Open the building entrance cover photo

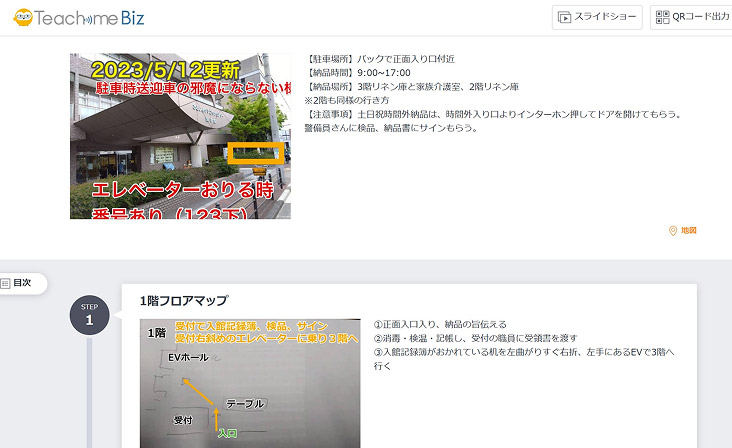pos(180,136)
